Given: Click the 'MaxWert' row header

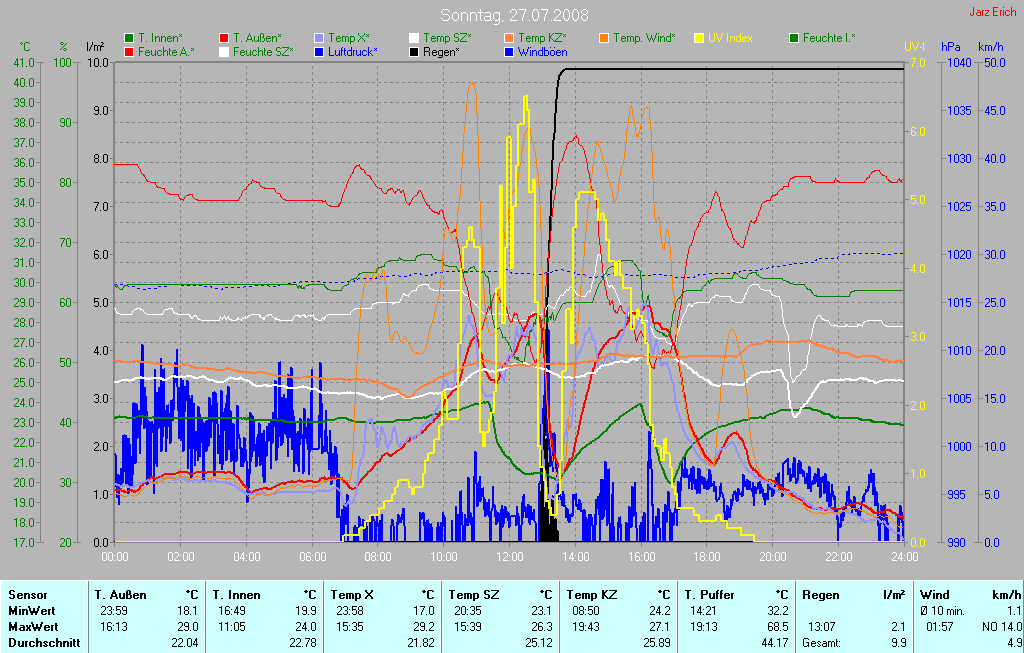Looking at the screenshot, I should [x=33, y=627].
